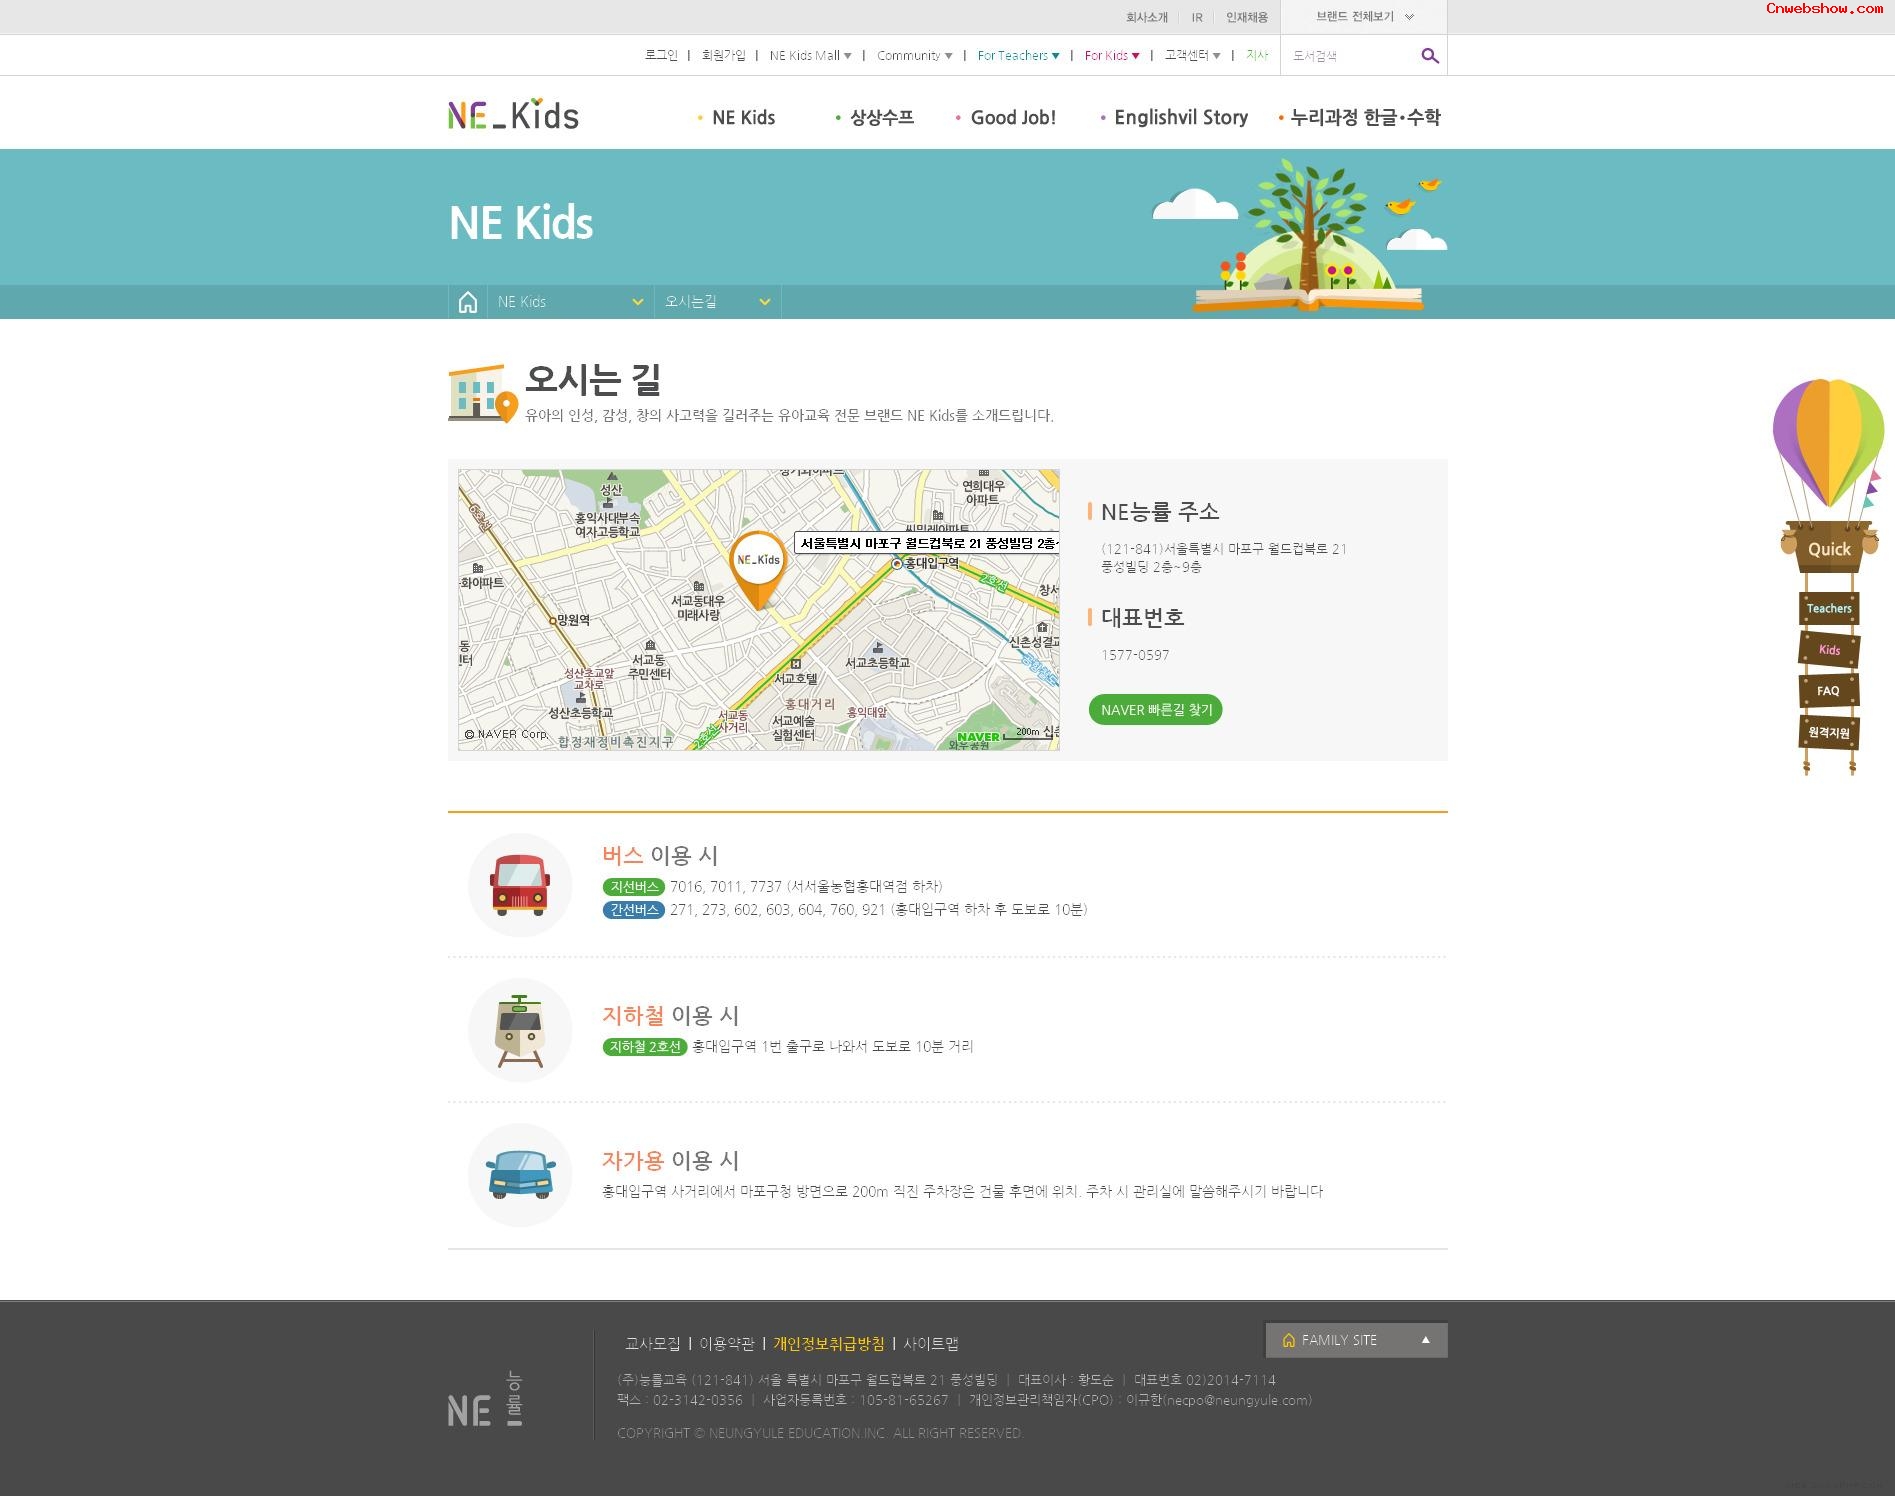Click the NE Kids banner title

pos(521,223)
